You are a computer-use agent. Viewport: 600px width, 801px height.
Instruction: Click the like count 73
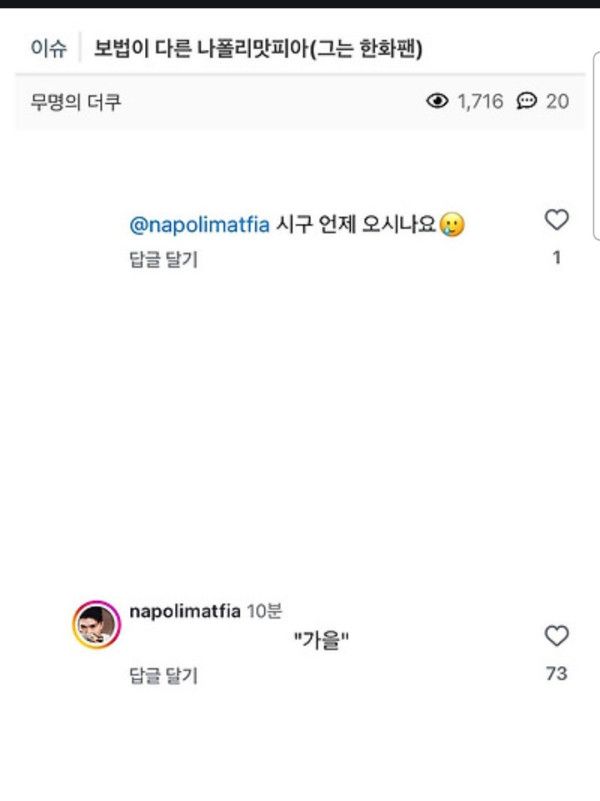coord(556,674)
